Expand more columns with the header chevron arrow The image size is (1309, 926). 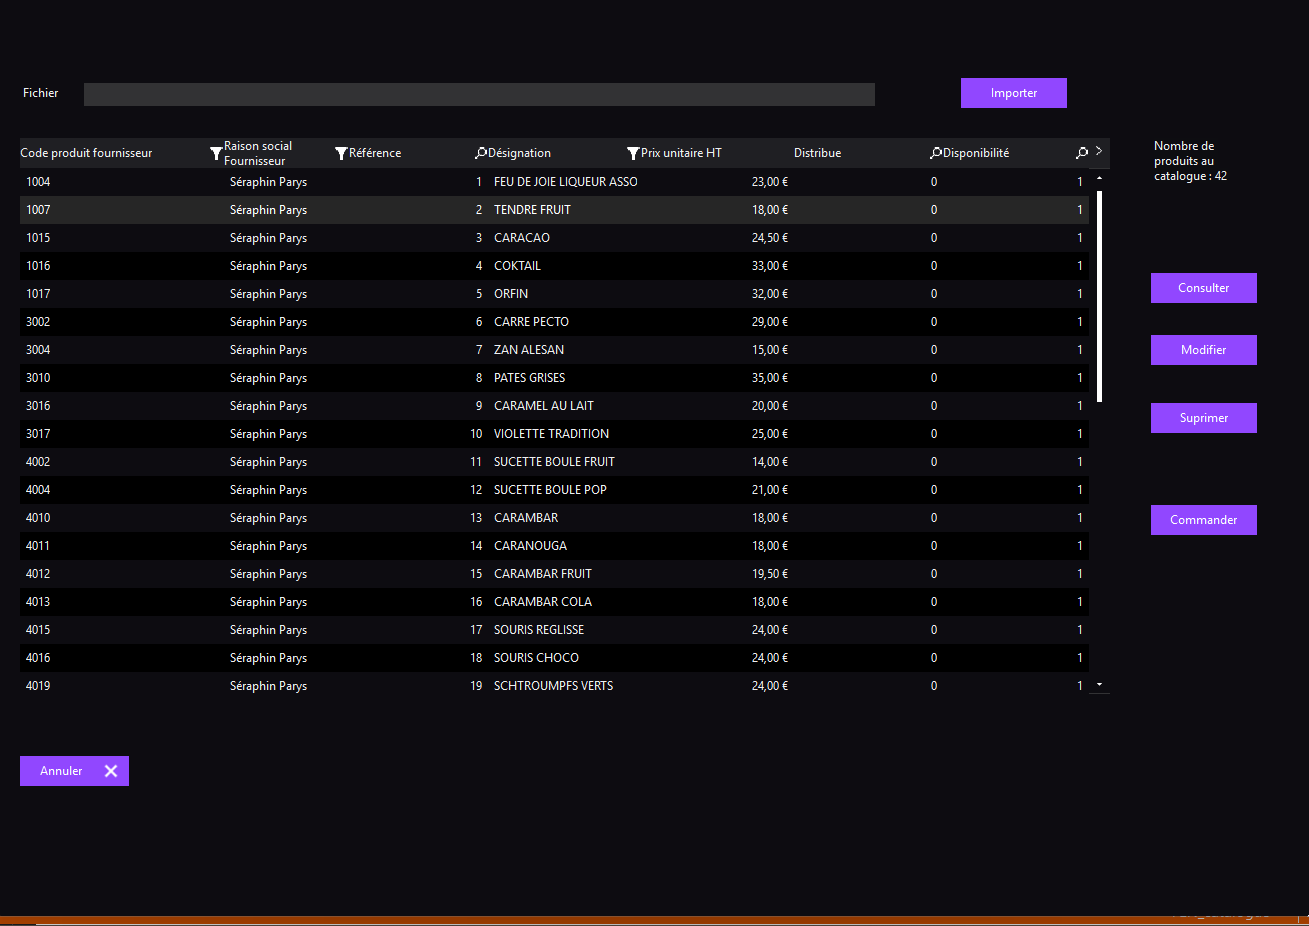(x=1099, y=151)
